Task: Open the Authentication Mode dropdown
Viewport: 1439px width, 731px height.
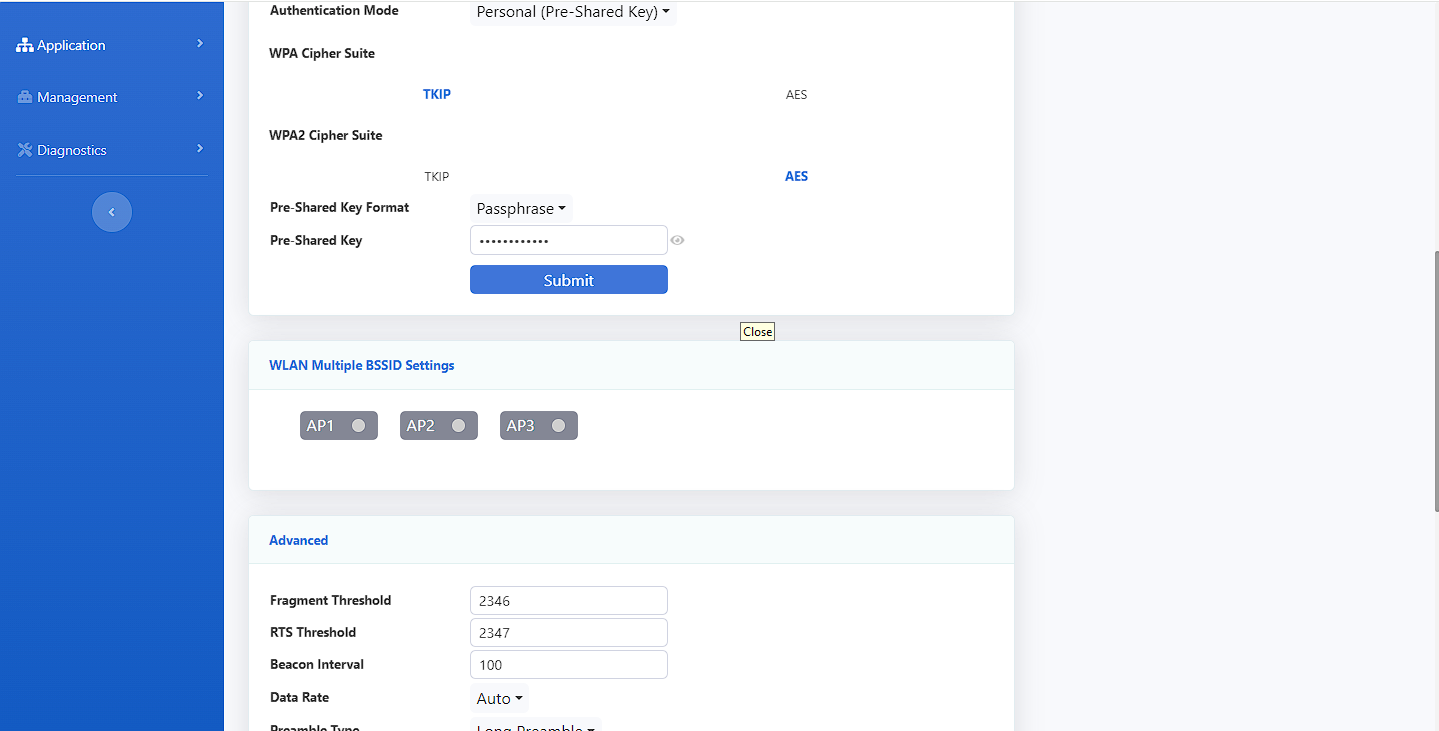Action: (x=573, y=12)
